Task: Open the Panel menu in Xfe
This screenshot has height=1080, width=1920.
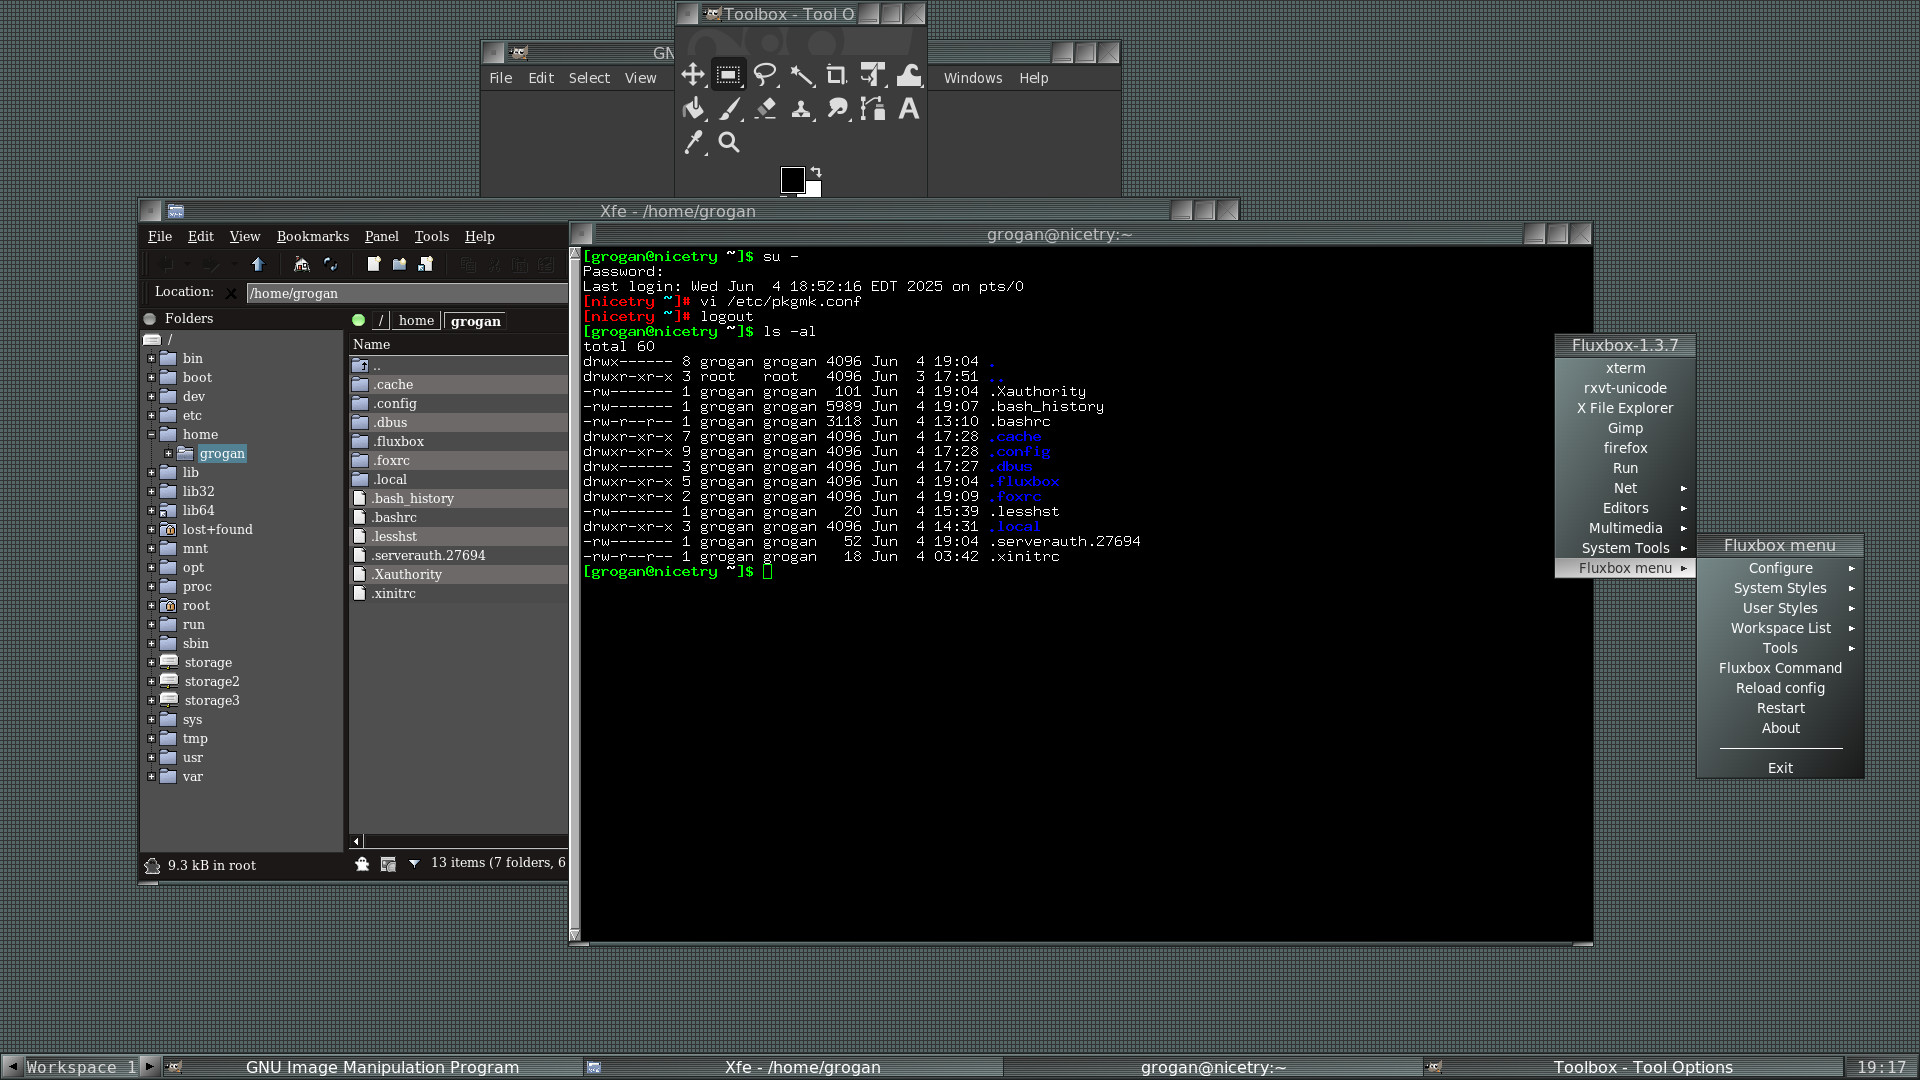Action: pyautogui.click(x=381, y=236)
